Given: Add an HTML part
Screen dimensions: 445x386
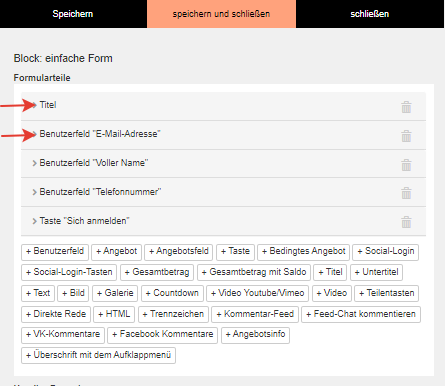Looking at the screenshot, I should pyautogui.click(x=114, y=314).
